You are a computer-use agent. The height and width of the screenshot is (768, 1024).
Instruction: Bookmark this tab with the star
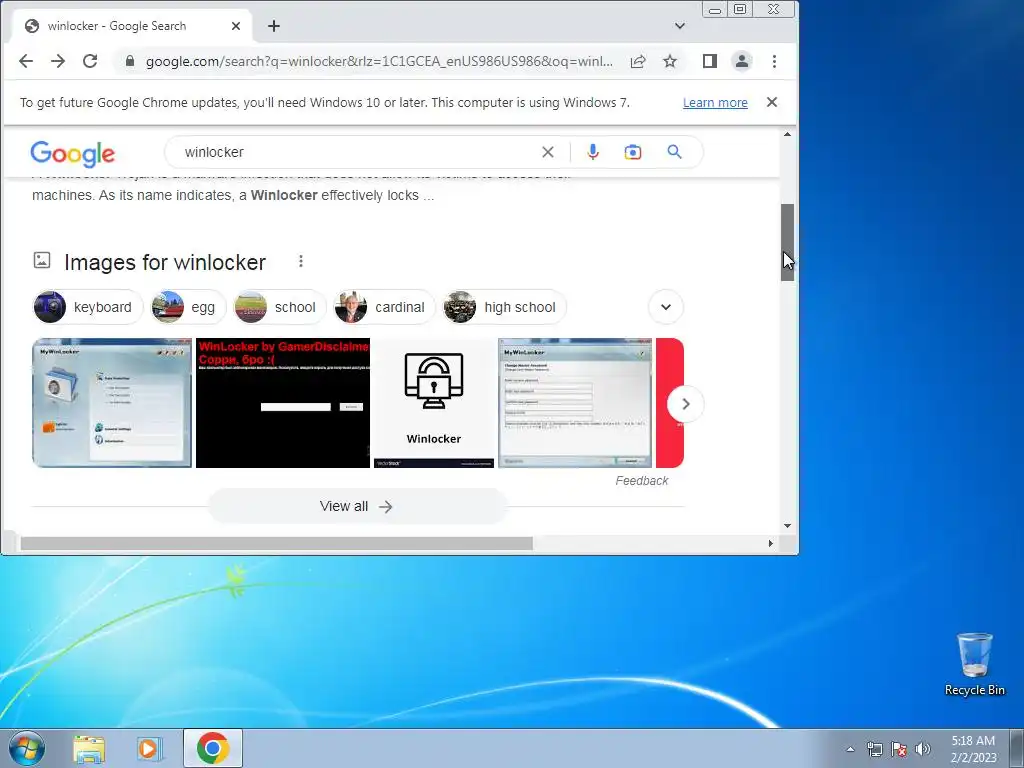pos(670,61)
